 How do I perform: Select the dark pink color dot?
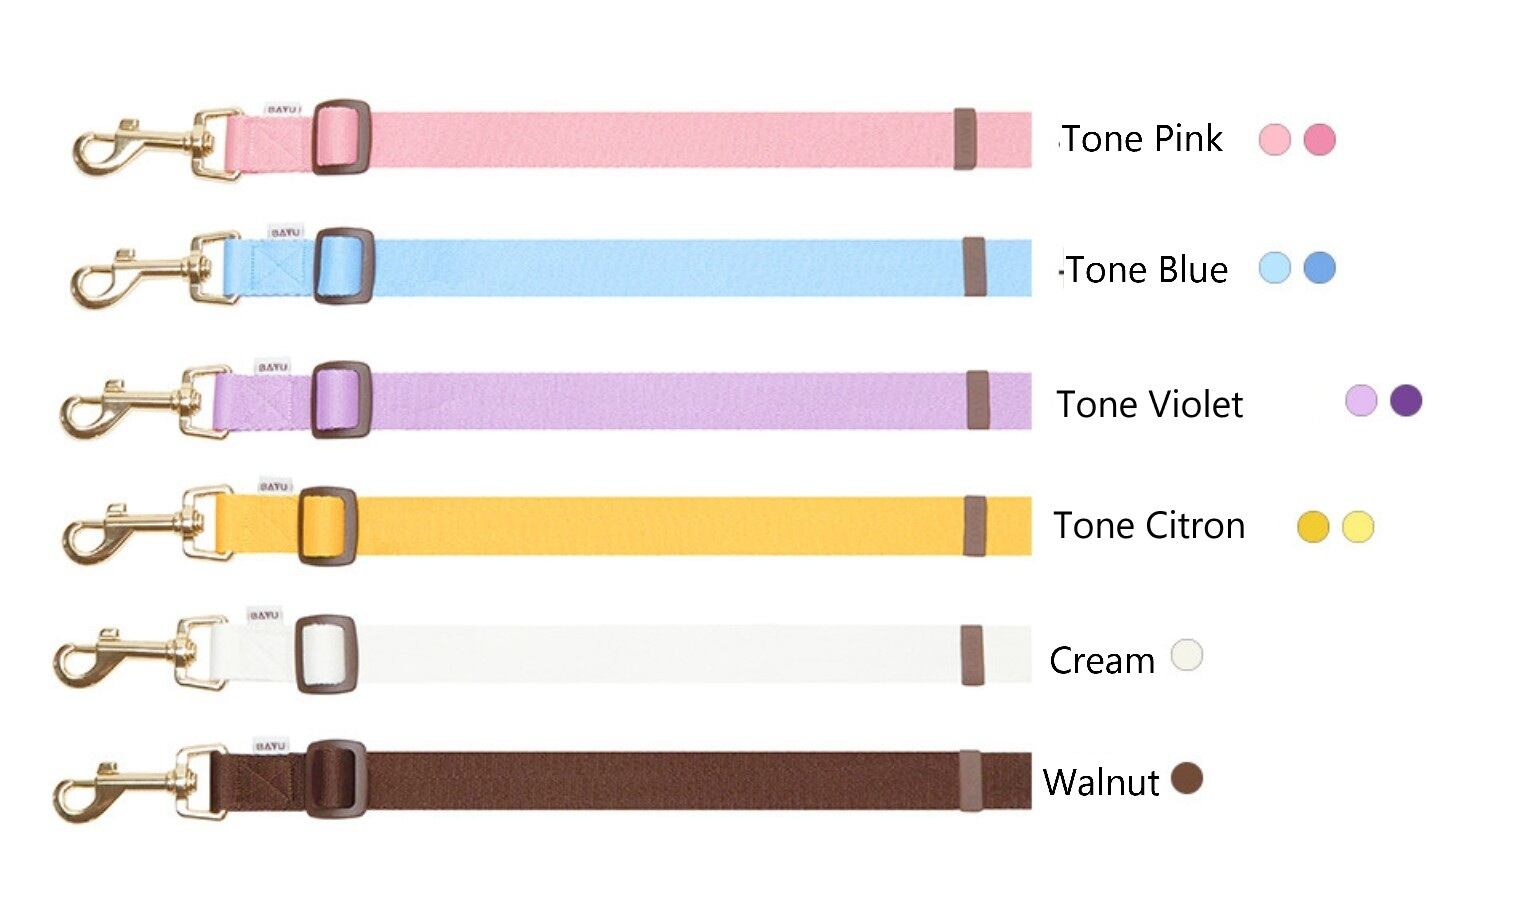(1320, 139)
